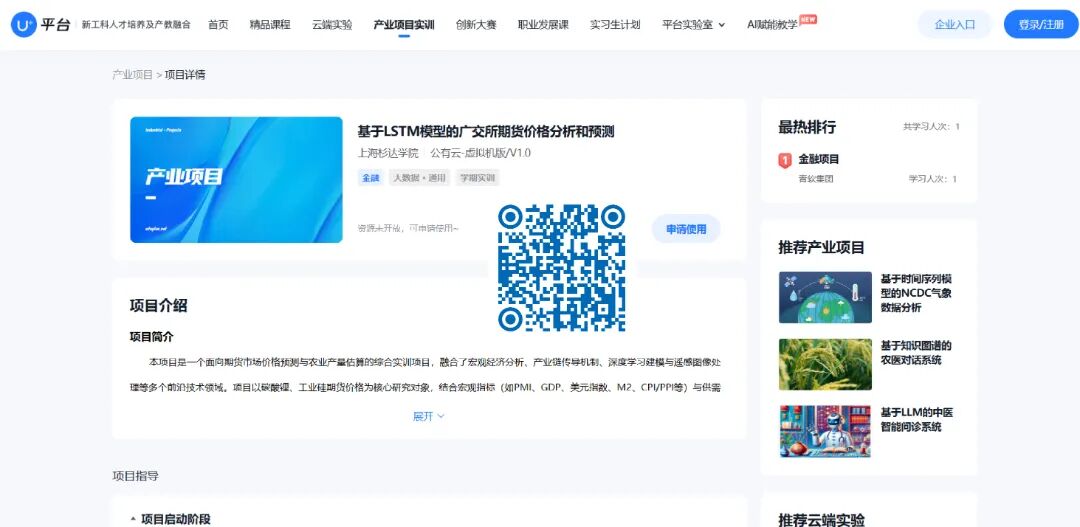
Task: Click the 申请使用 button
Action: coord(686,229)
